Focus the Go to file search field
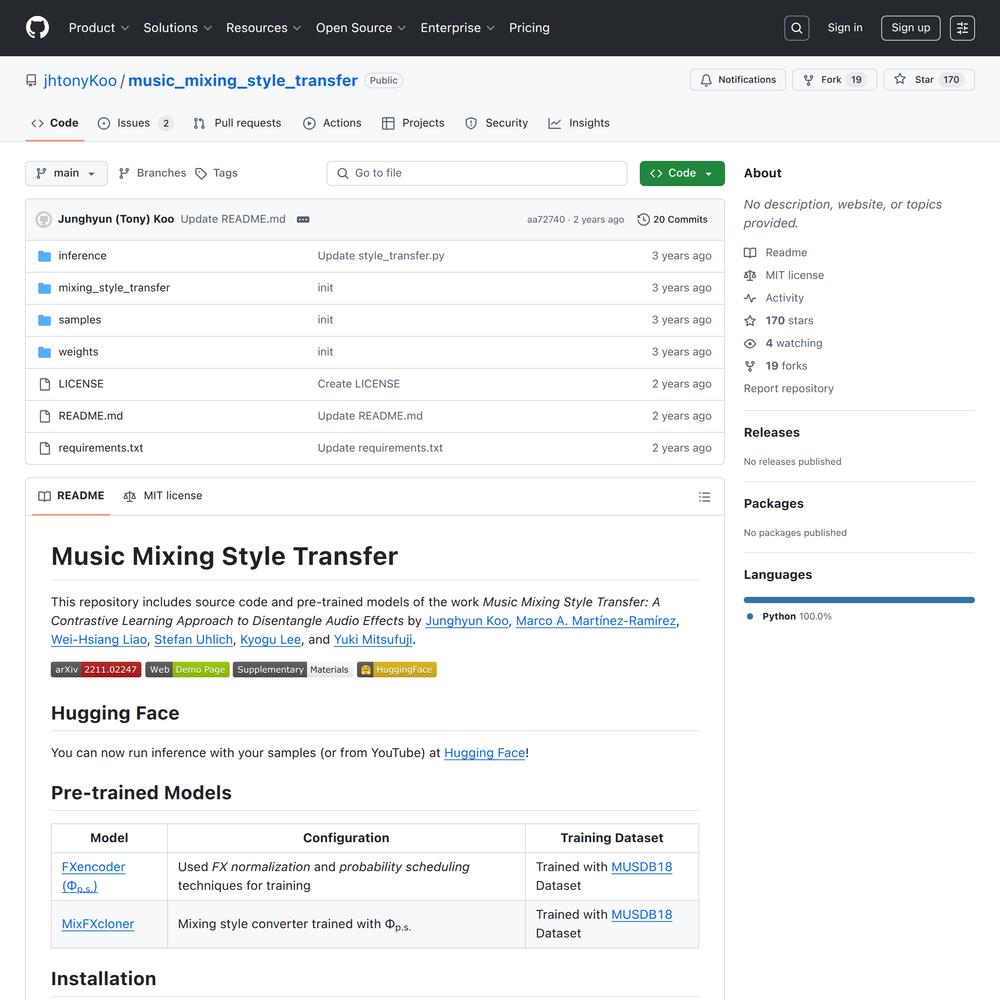1000x1000 pixels. tap(477, 173)
